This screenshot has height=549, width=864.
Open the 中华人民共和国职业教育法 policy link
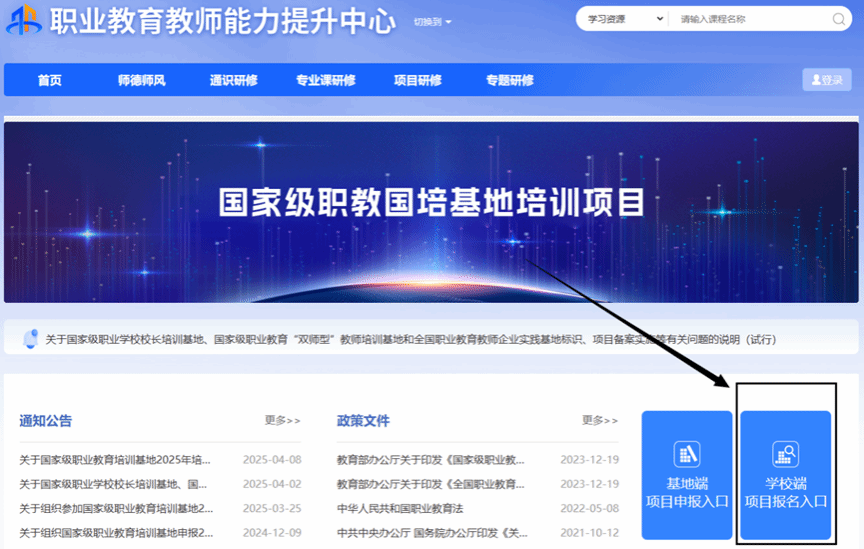pyautogui.click(x=407, y=508)
